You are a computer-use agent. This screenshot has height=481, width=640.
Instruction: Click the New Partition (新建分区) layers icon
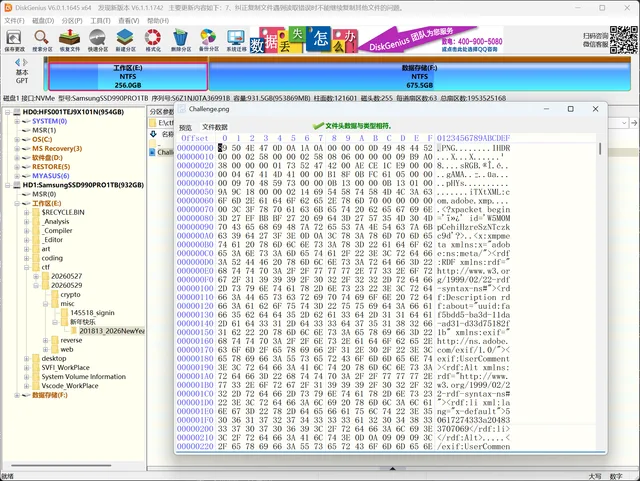[125, 38]
